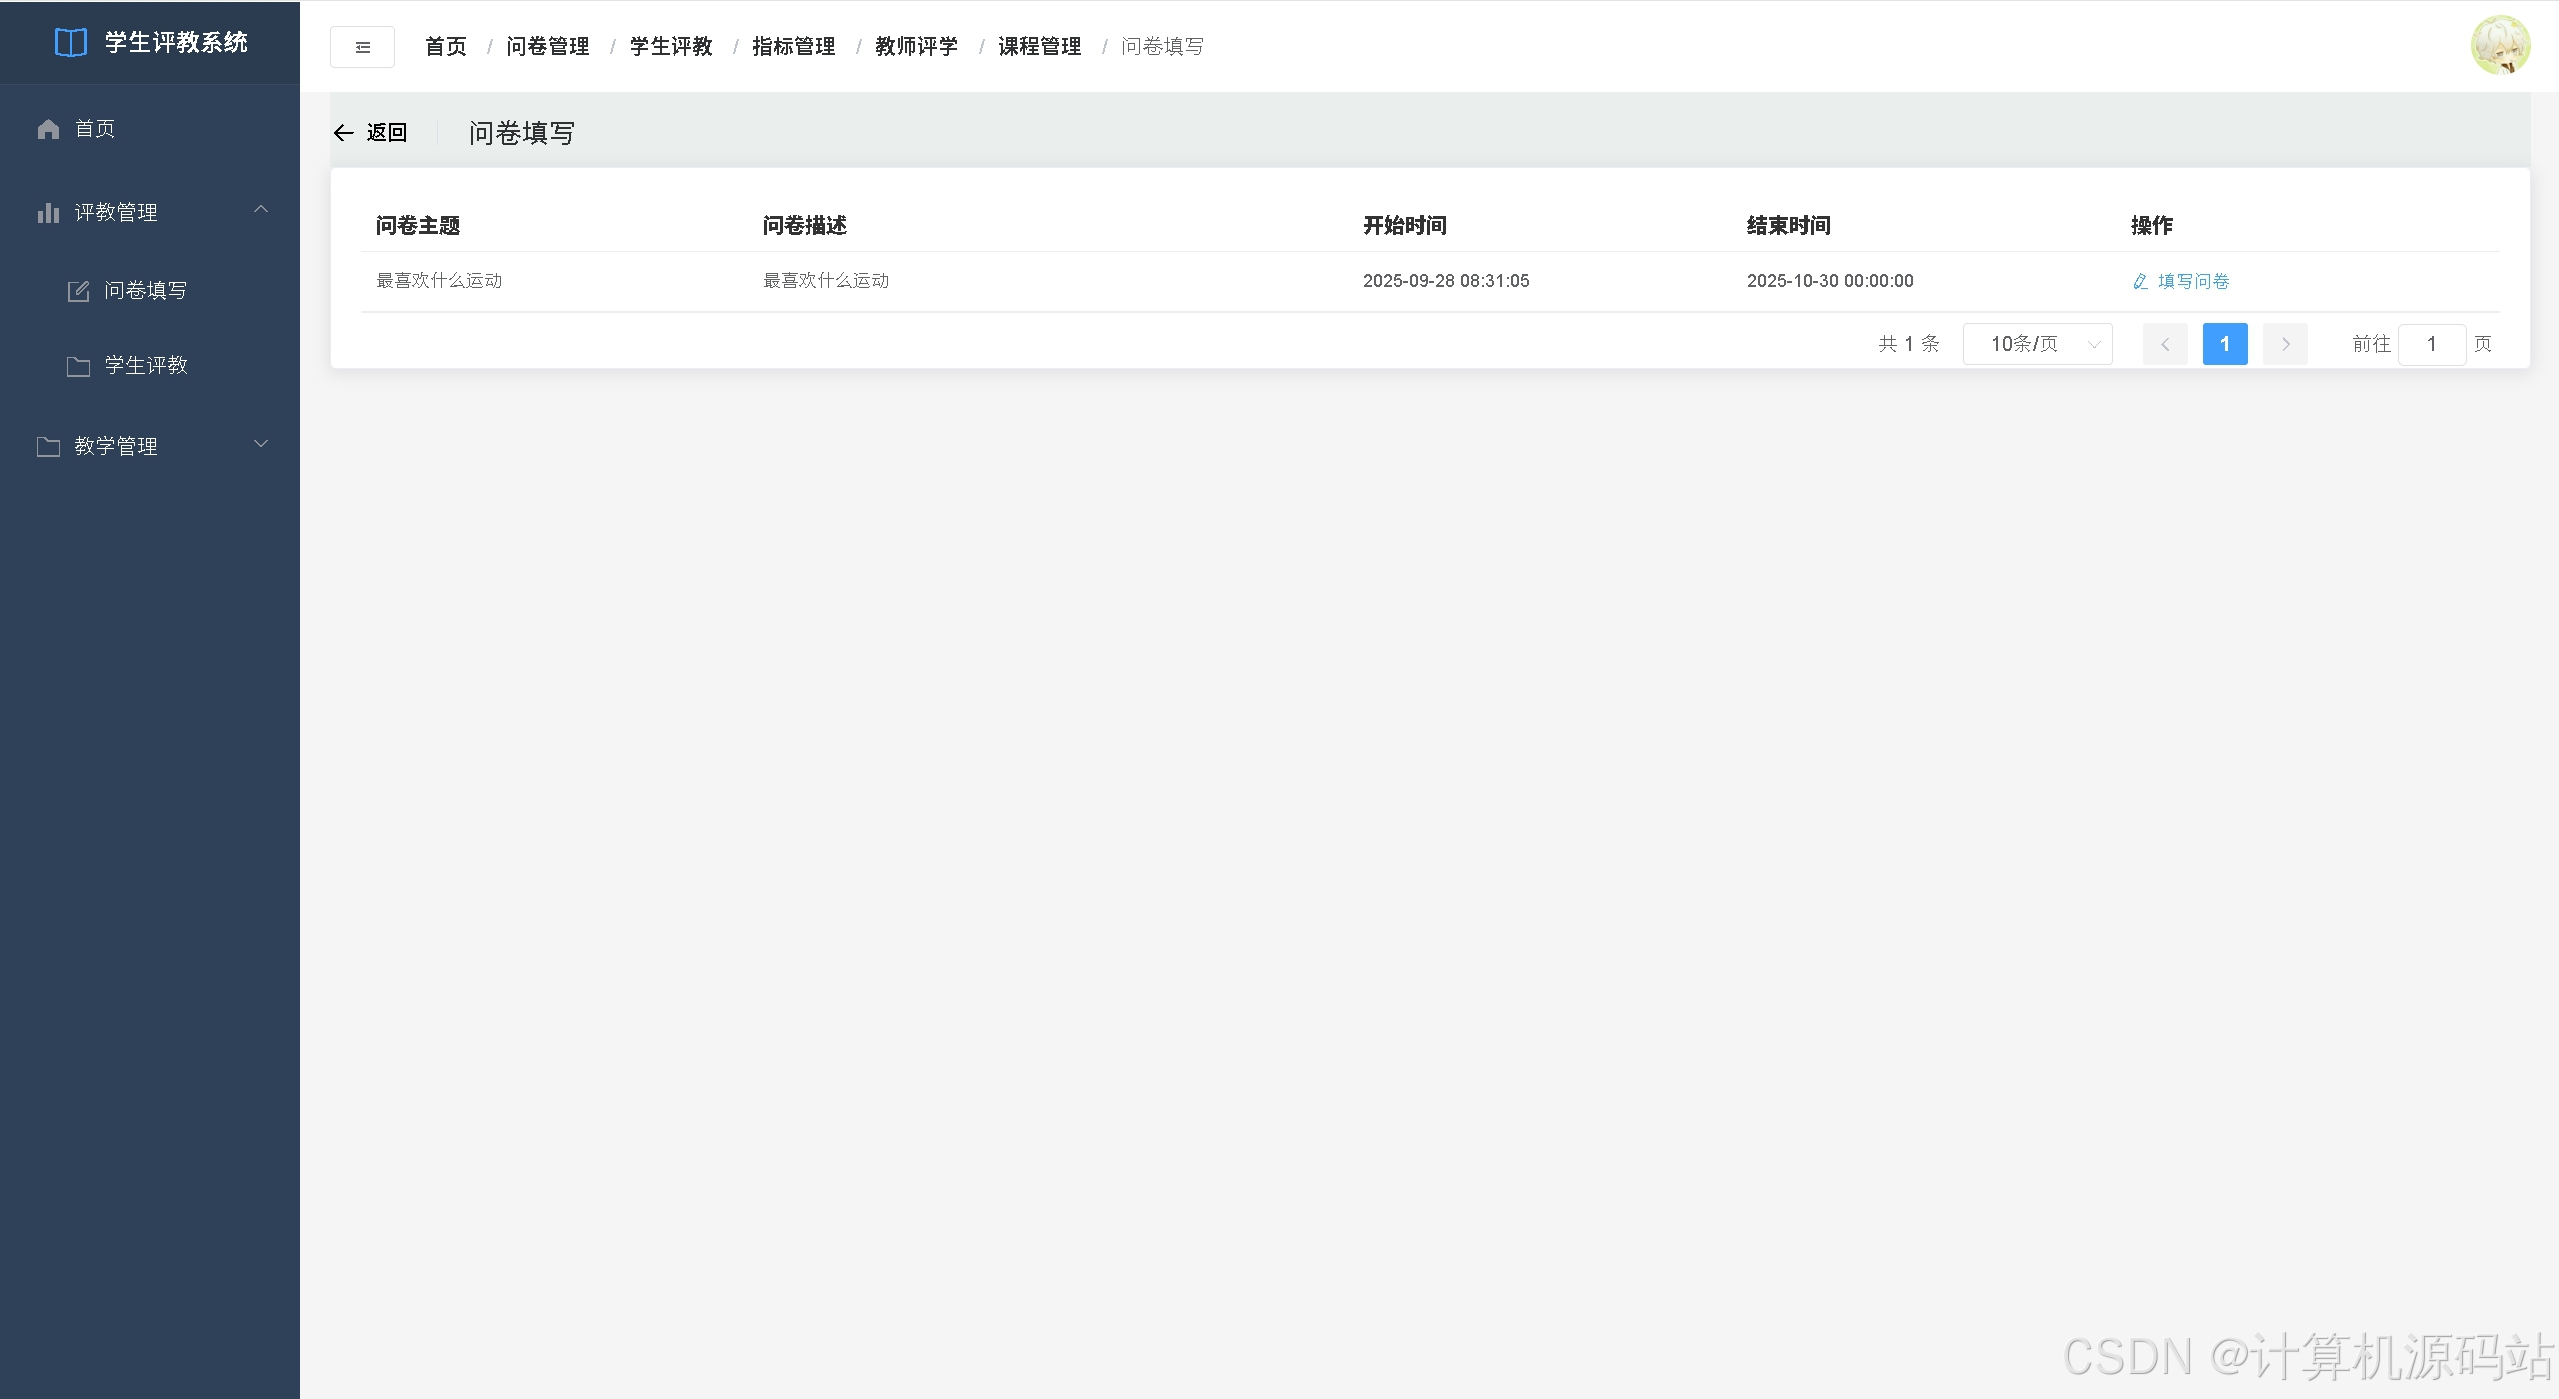Click the back arrow icon beside 返回
The height and width of the screenshot is (1399, 2559).
[344, 133]
